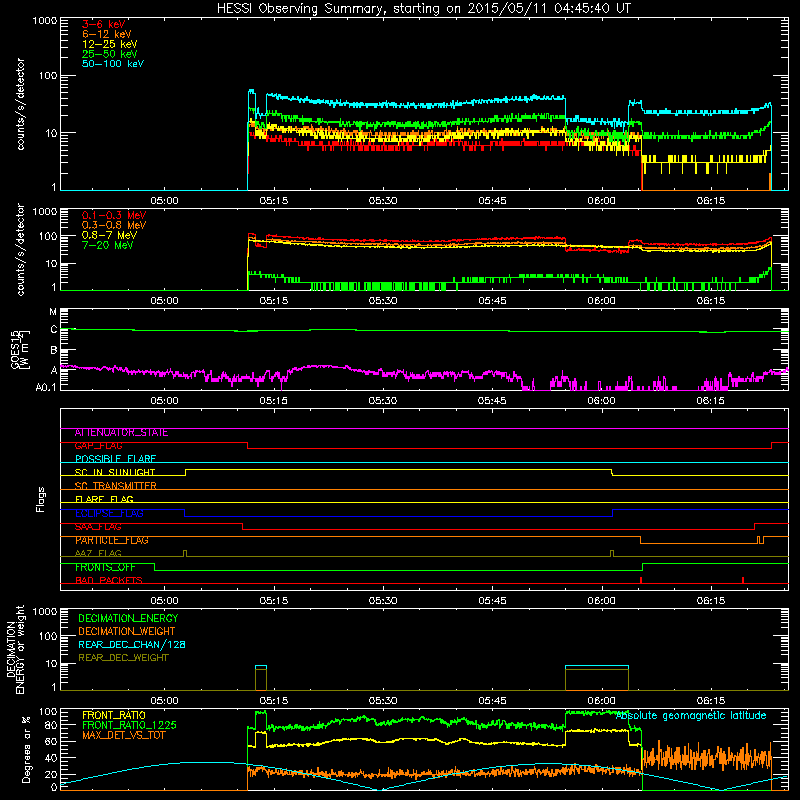This screenshot has height=800, width=800.
Task: Pick the SAA_FLAG label
Action: 98,527
